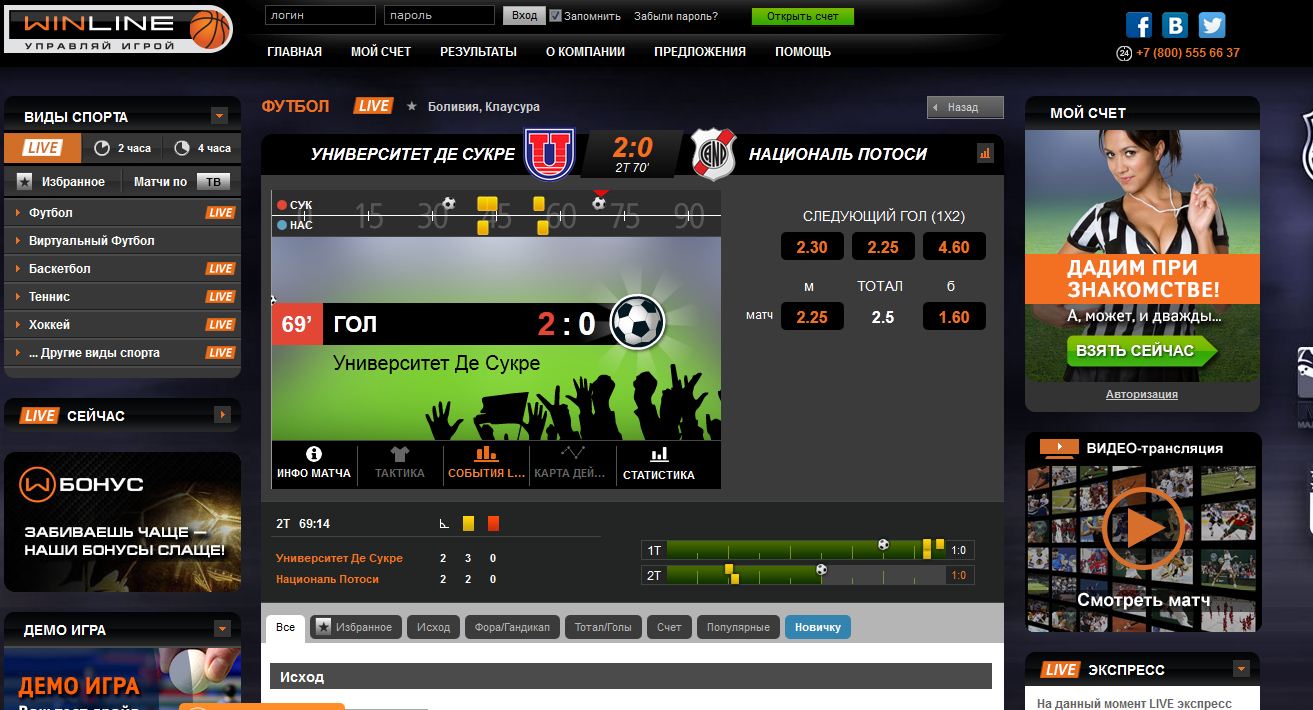Screen dimensions: 1313x710
Task: Toggle the Запомнить checkbox
Action: point(555,16)
